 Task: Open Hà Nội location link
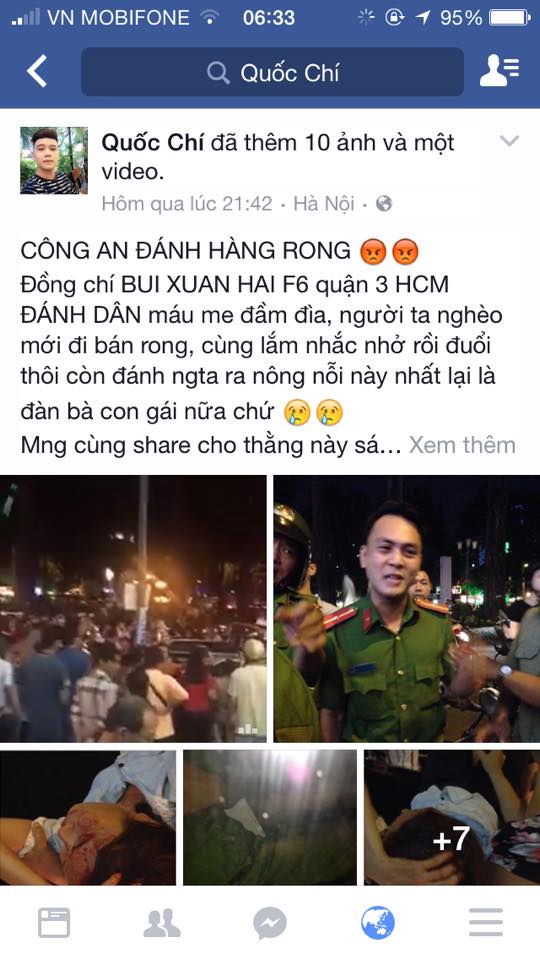(324, 203)
